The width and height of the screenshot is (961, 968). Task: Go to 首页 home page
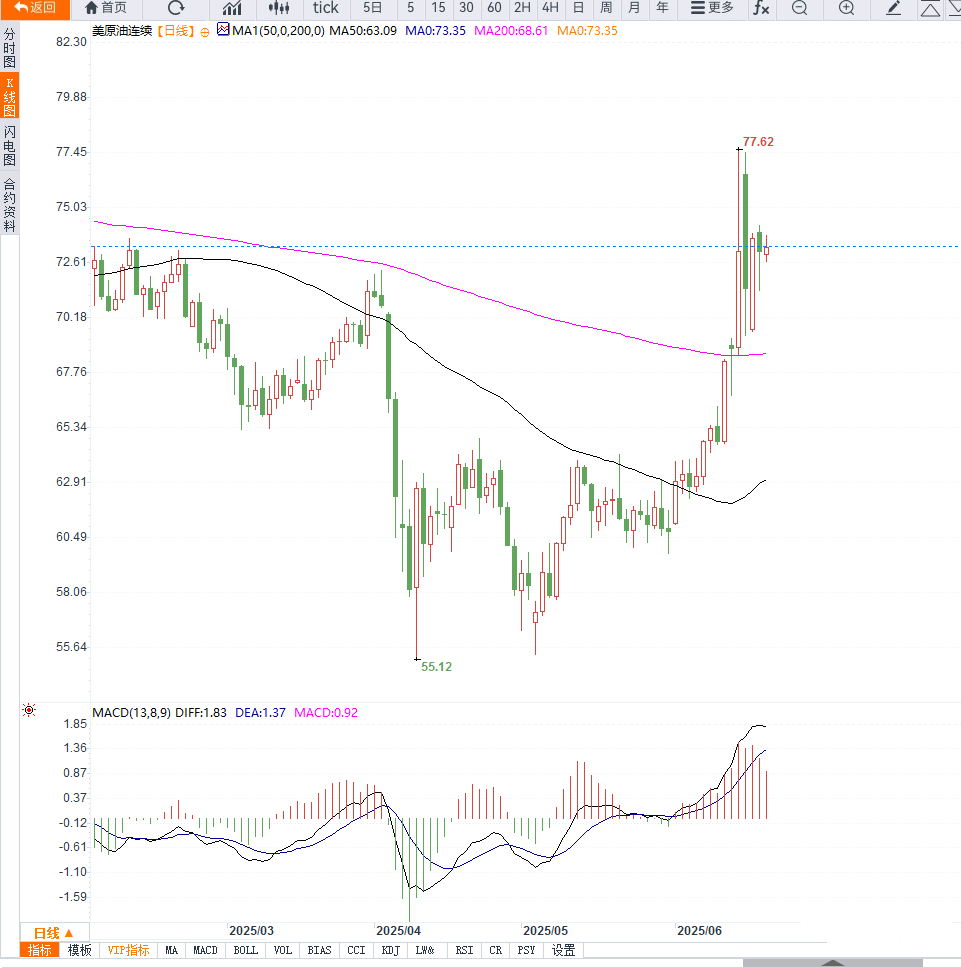pos(106,8)
